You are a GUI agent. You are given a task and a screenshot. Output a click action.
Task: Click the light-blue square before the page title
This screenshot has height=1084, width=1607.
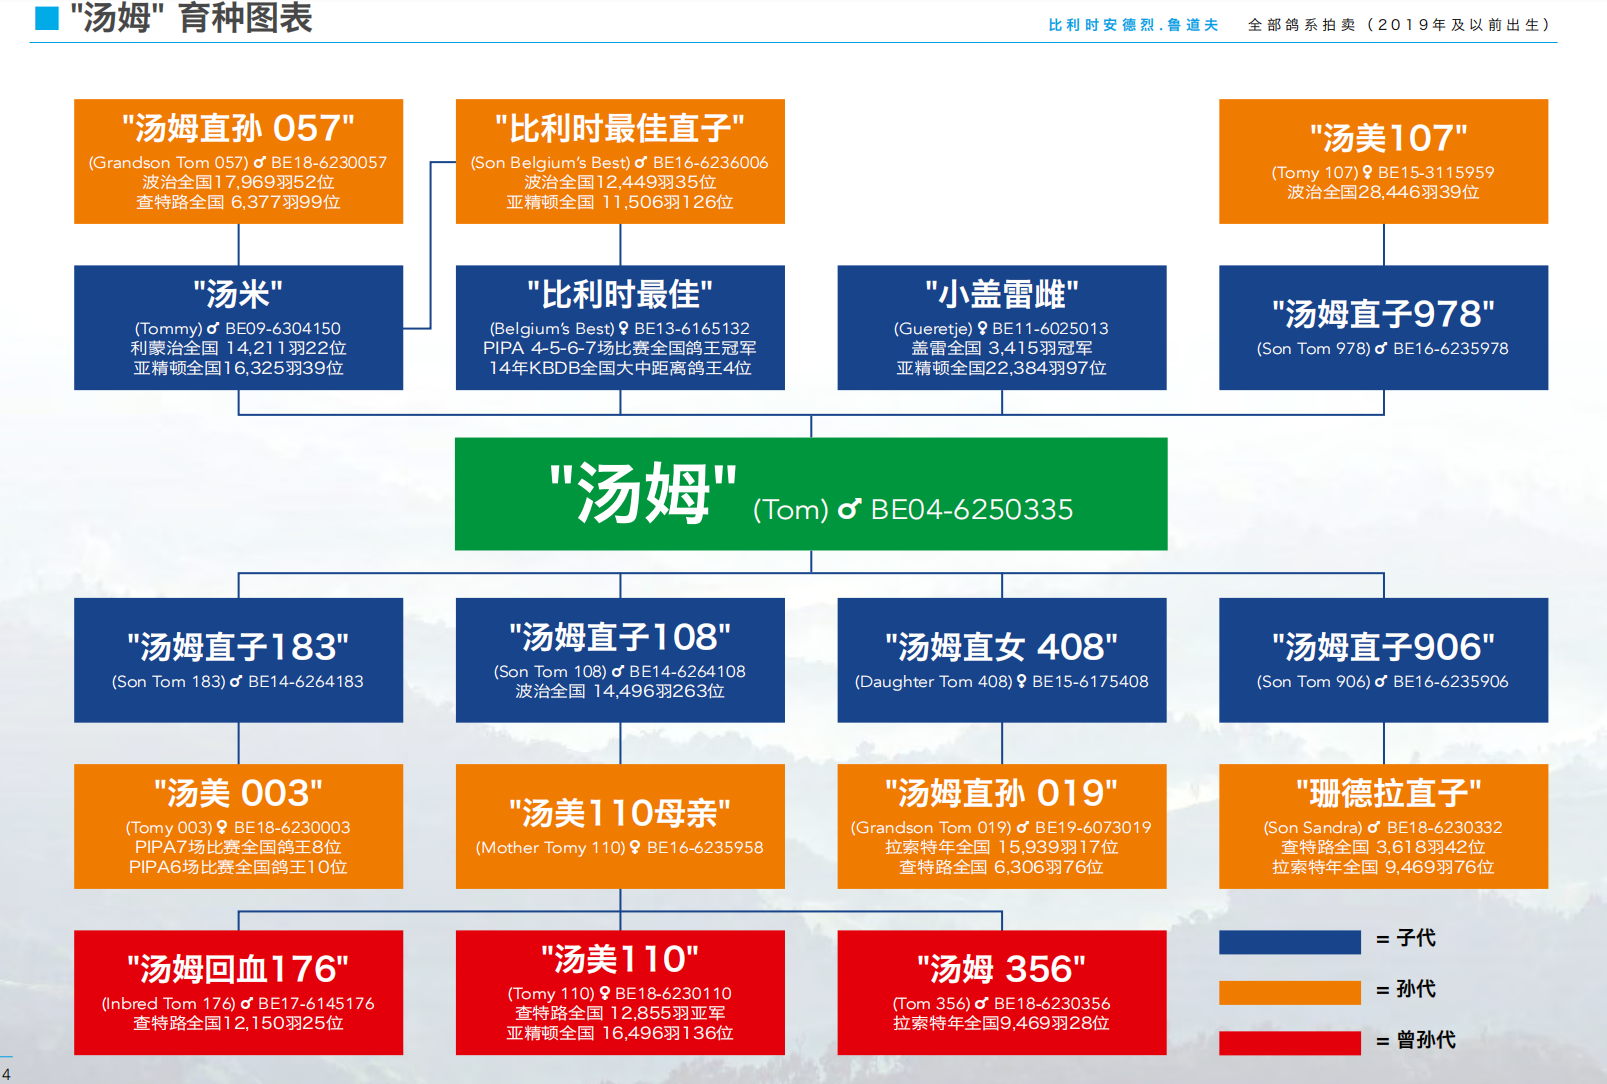[x=47, y=18]
